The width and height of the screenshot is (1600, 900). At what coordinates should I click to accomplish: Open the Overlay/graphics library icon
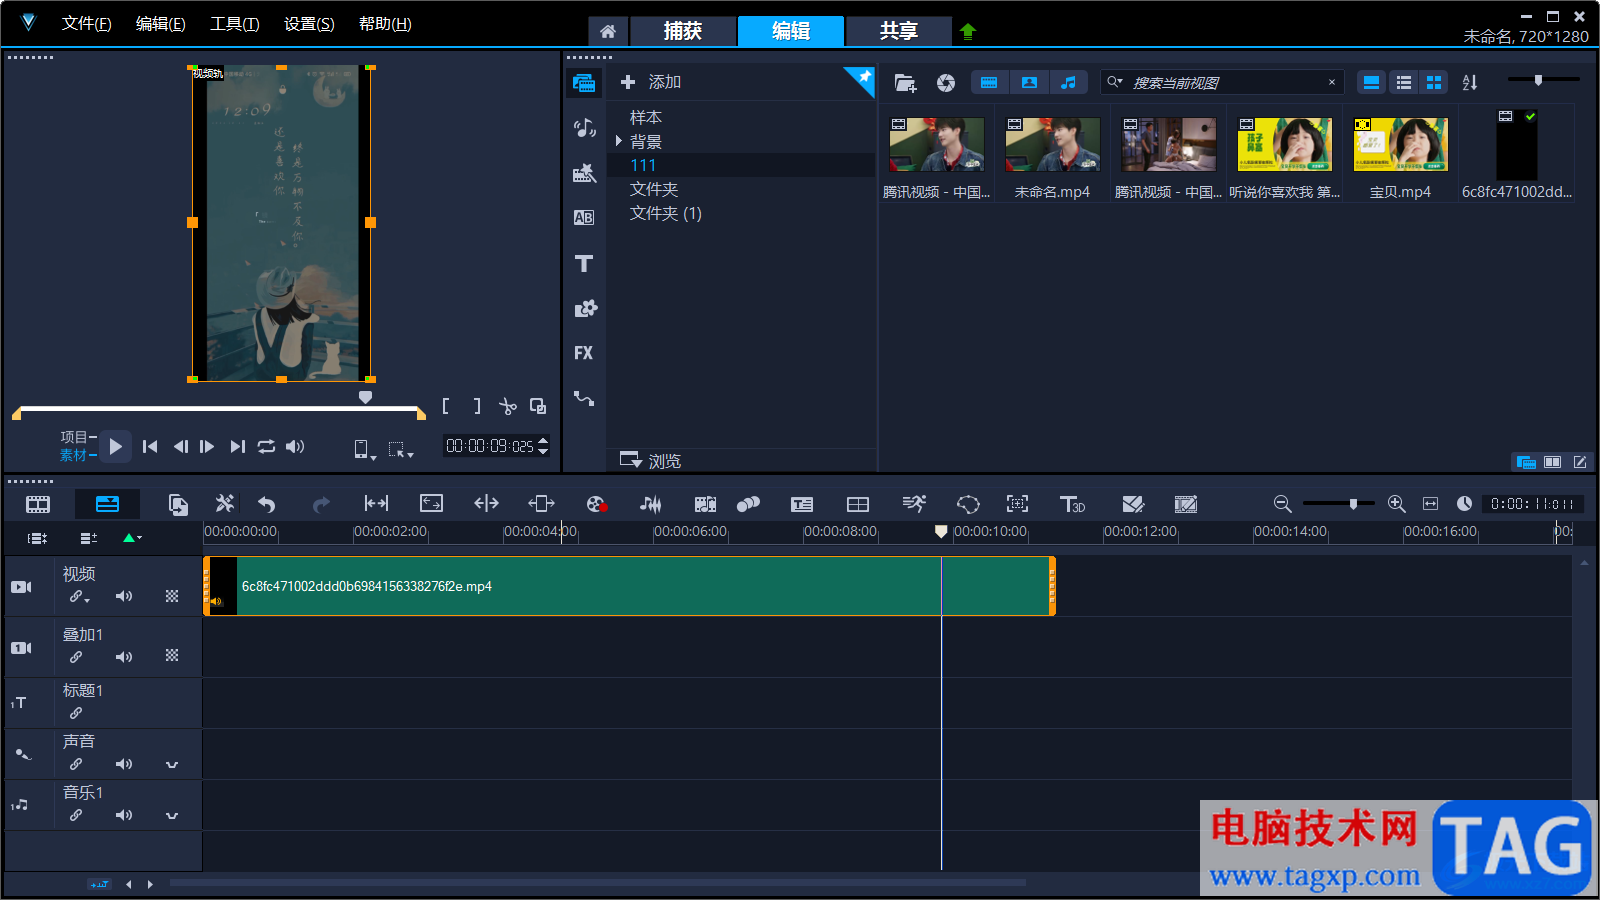coord(584,308)
